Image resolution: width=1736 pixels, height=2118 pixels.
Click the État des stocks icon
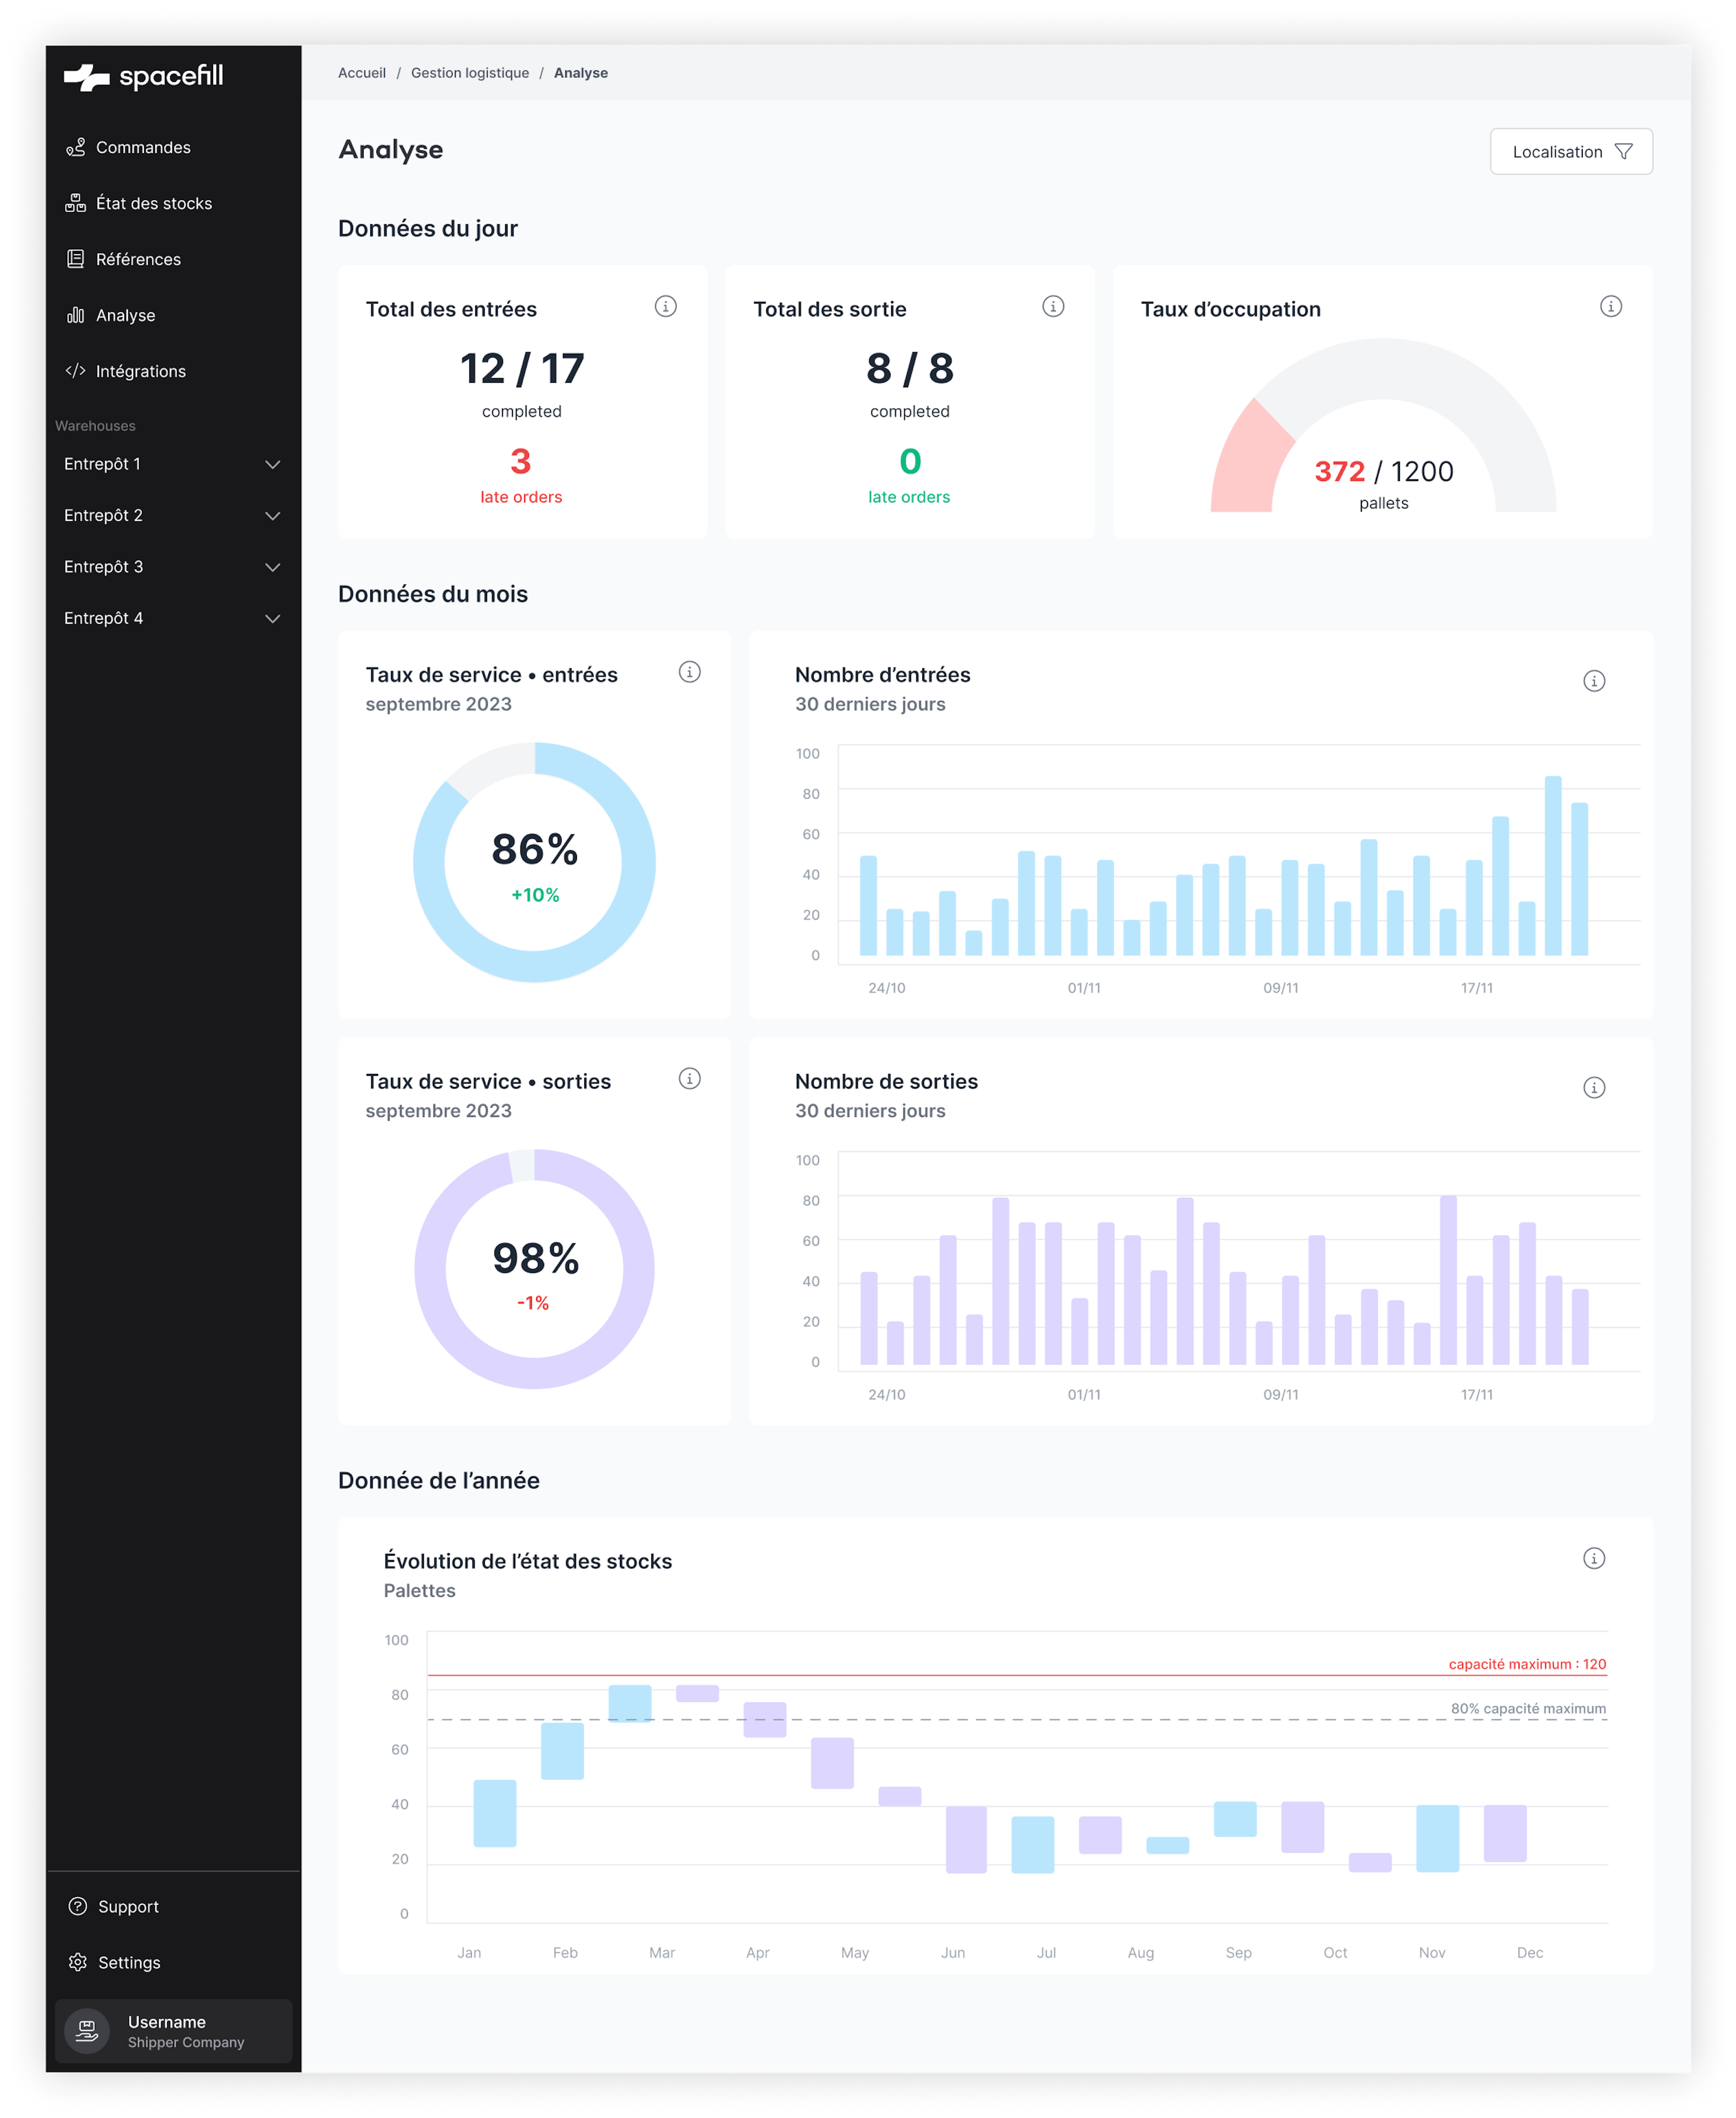click(75, 203)
